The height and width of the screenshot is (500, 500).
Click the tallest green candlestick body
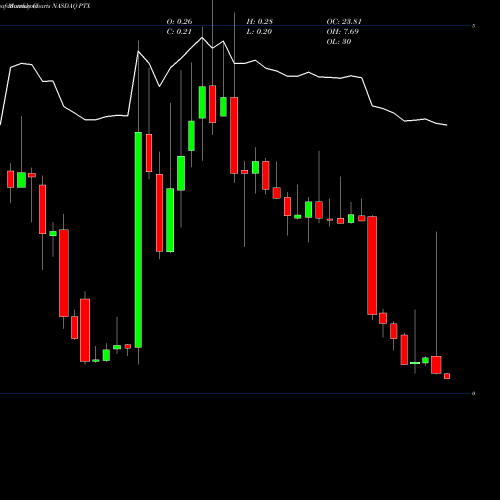pyautogui.click(x=138, y=240)
